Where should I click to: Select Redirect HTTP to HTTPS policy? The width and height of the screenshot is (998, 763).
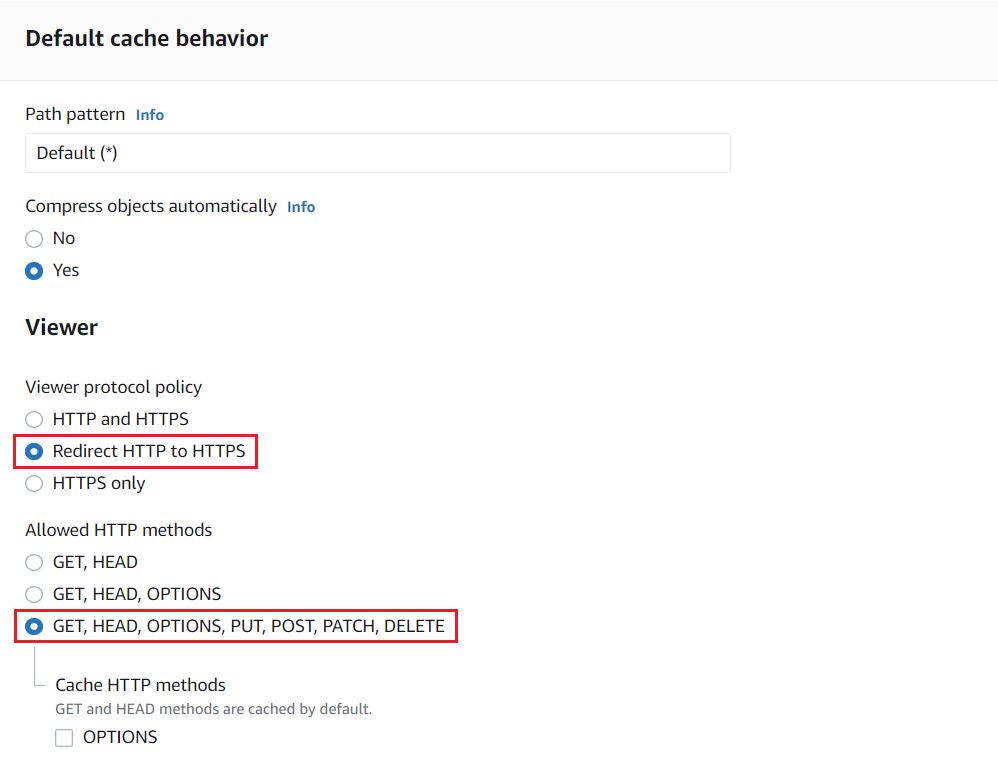click(33, 451)
